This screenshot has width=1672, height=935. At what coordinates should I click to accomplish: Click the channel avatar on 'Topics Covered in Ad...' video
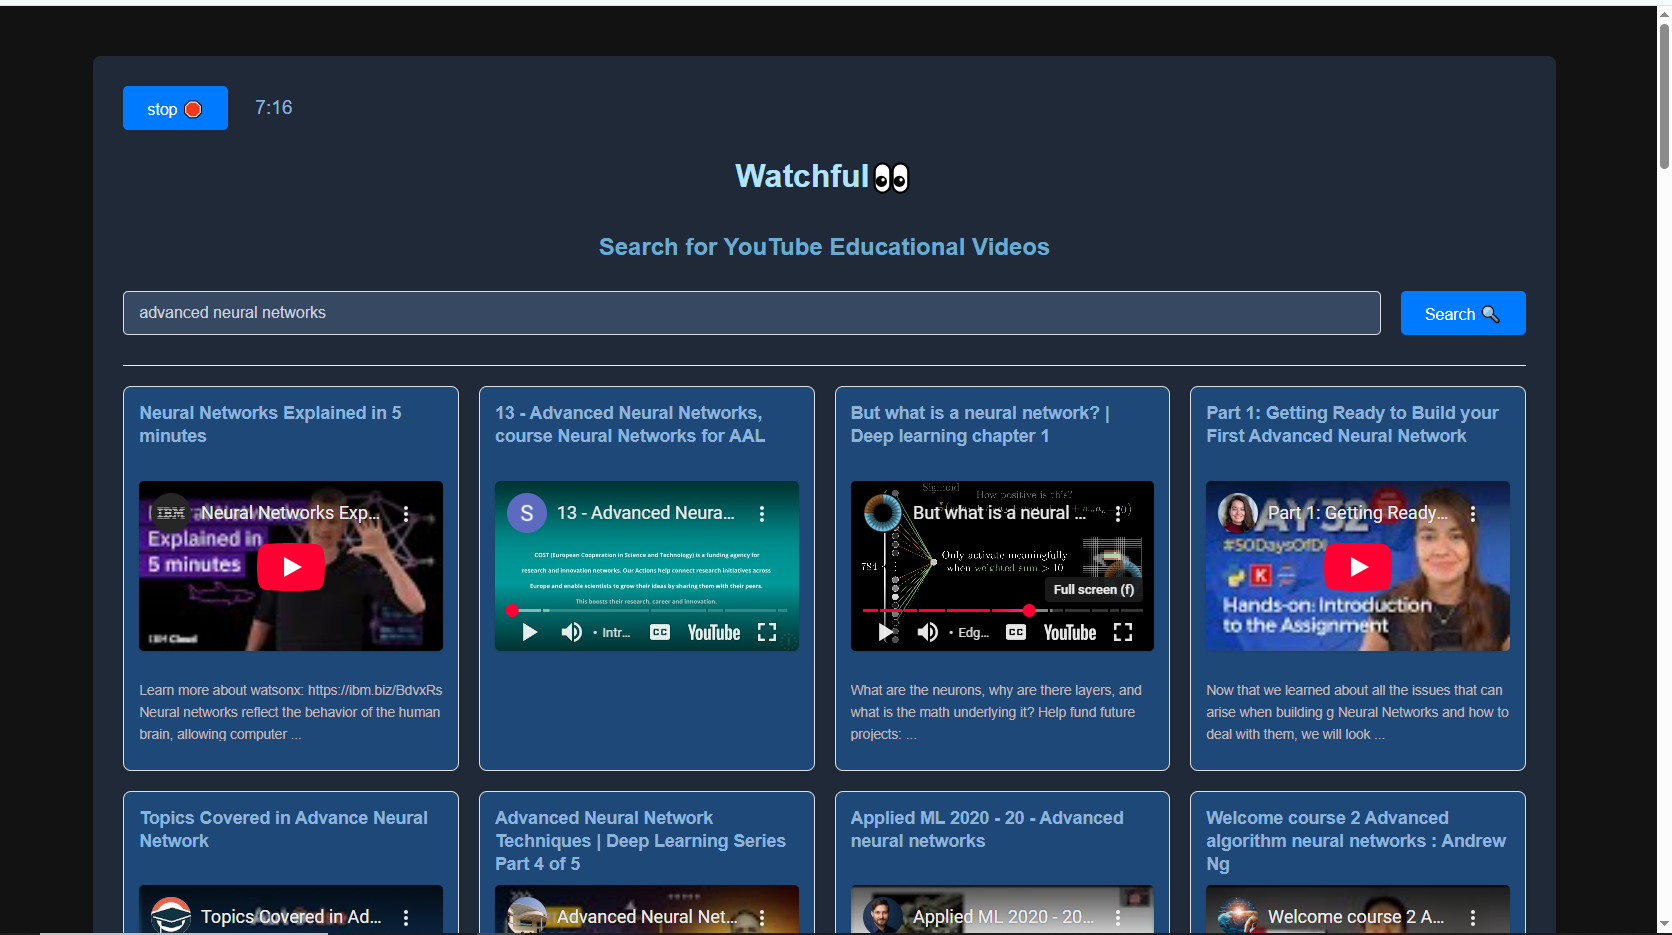[171, 916]
